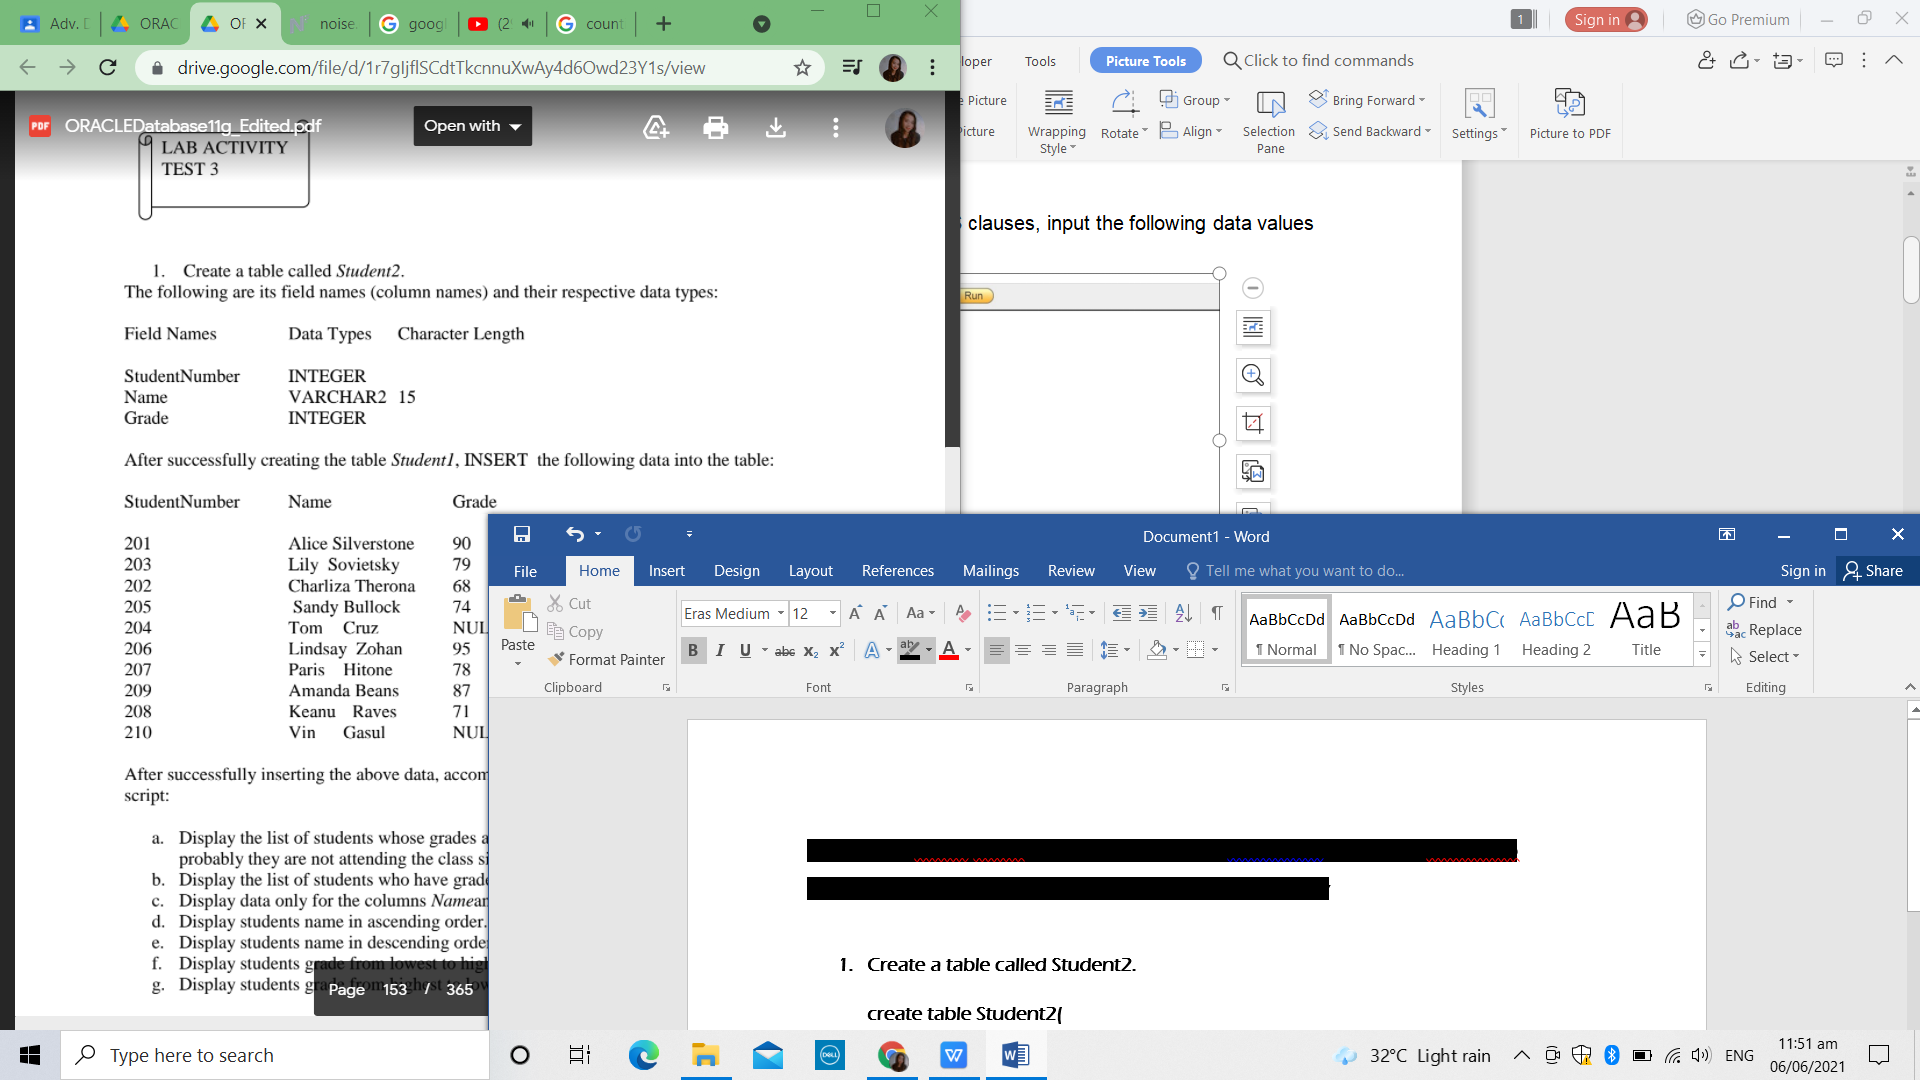Screen dimensions: 1920x1080
Task: Open Change Case dropdown in Word
Action: pyautogui.click(x=921, y=613)
